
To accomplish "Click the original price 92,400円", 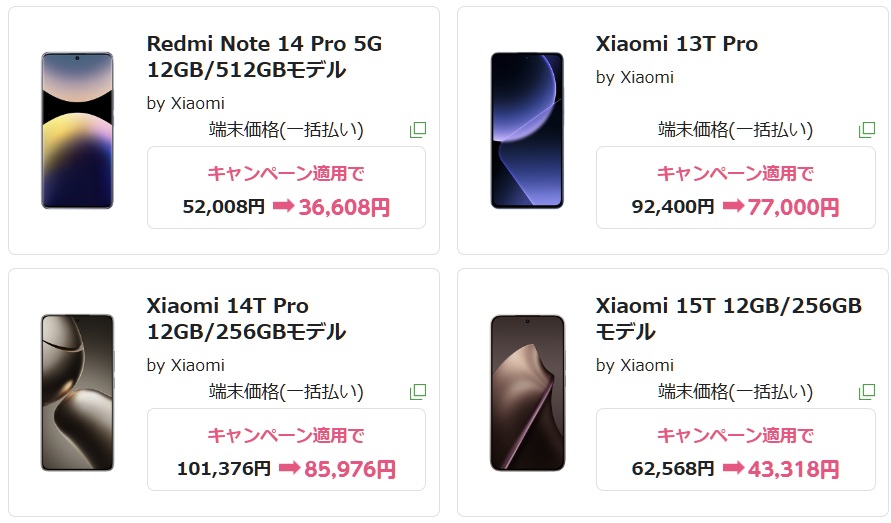I will coord(673,207).
